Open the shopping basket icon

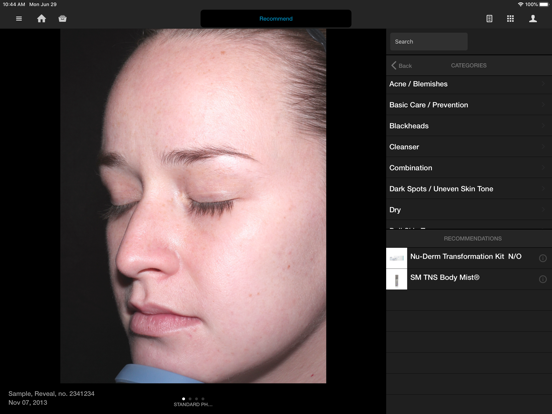[x=62, y=19]
